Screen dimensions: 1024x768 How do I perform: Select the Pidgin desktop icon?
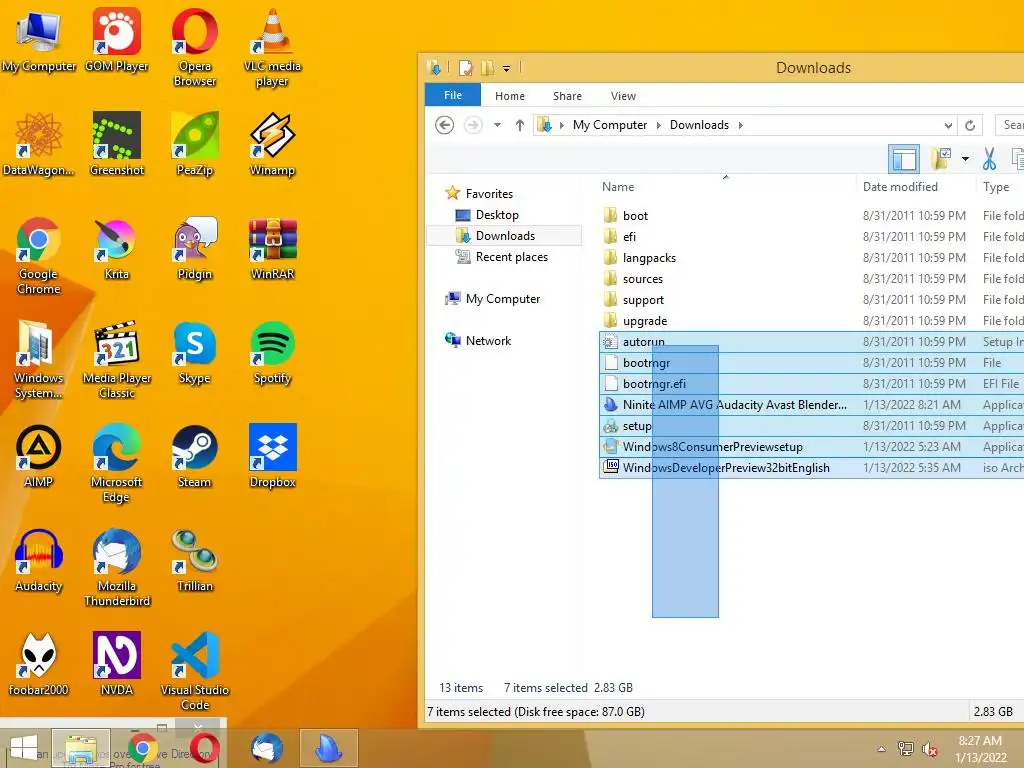195,249
